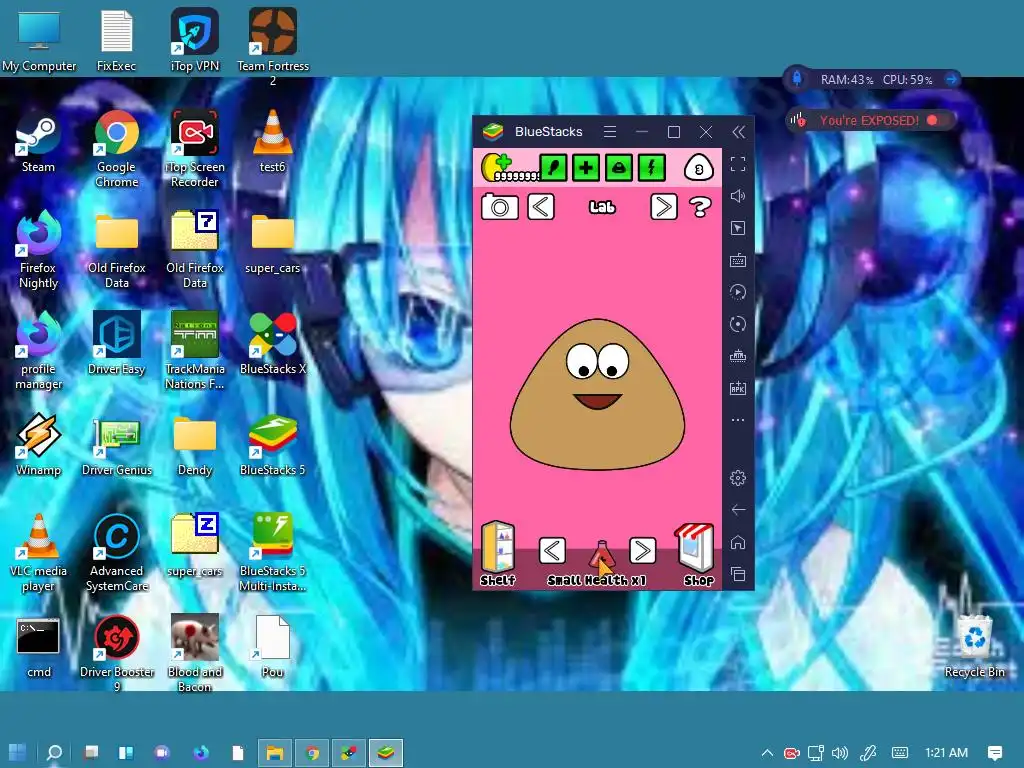This screenshot has width=1024, height=768.
Task: Select the cmd desktop shortcut
Action: pos(39,647)
